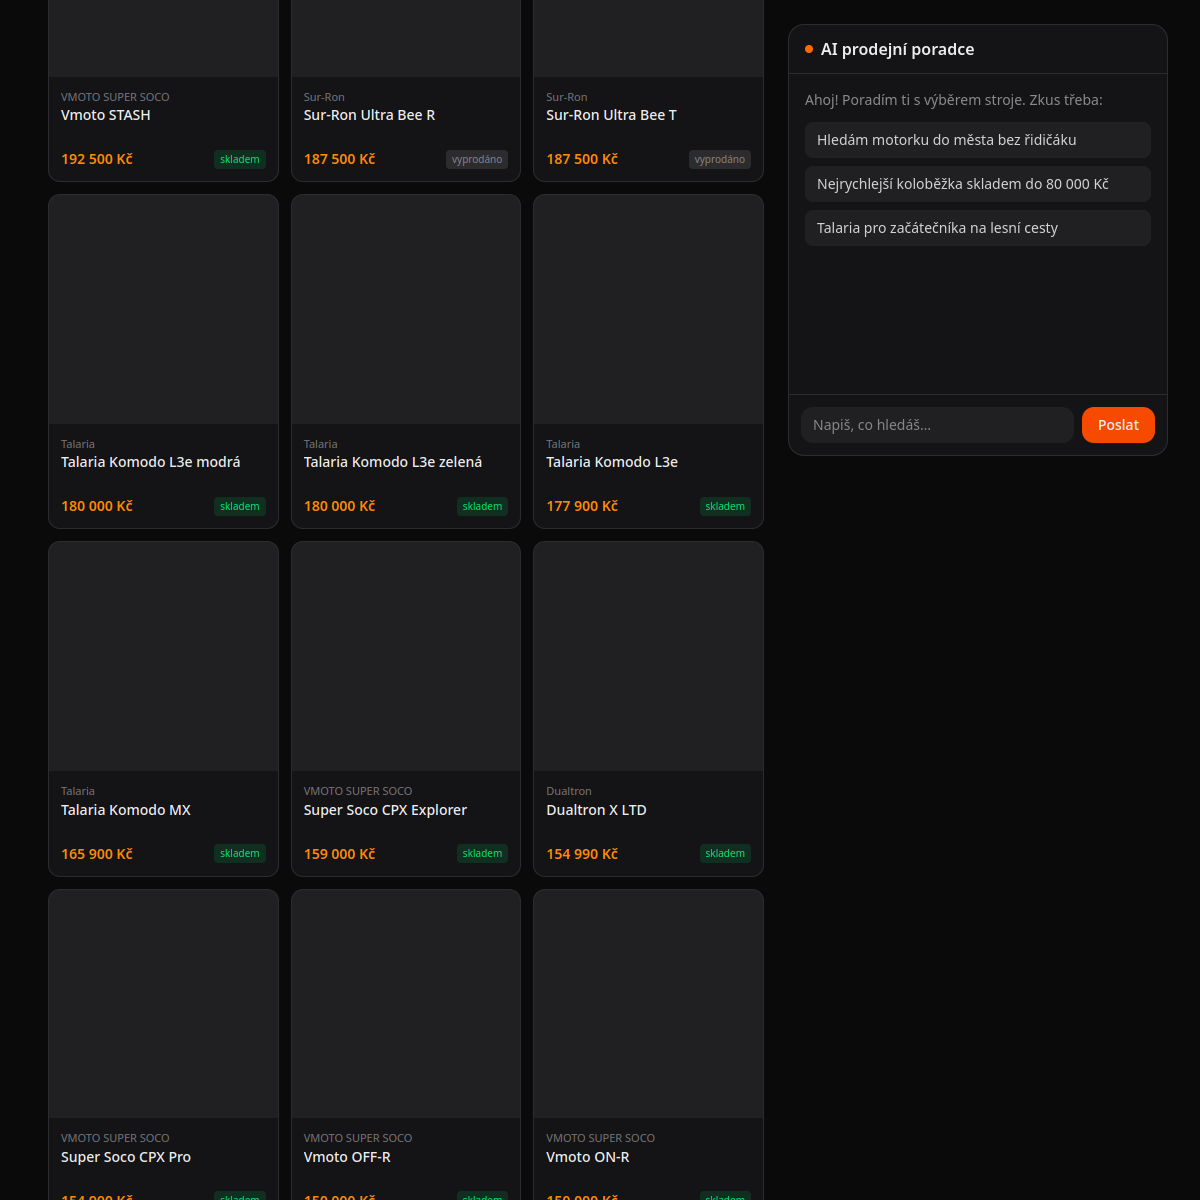The height and width of the screenshot is (1200, 1200).
Task: Open Talaria Komodo L3e modrá product image
Action: (163, 309)
